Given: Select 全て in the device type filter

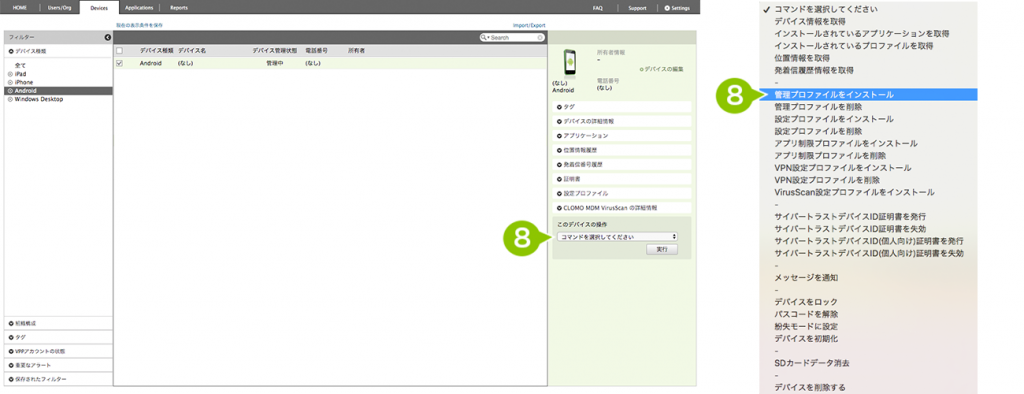Looking at the screenshot, I should [x=20, y=65].
